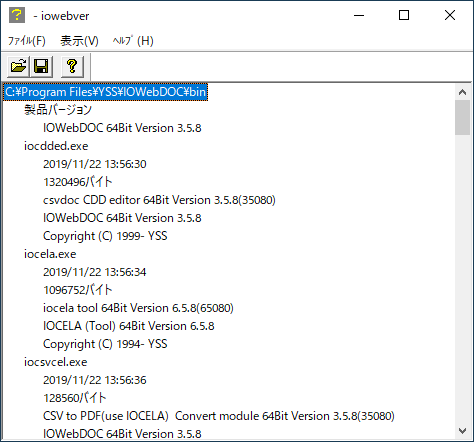The height and width of the screenshot is (442, 474).
Task: Open the ファイル(F) menu
Action: (x=27, y=41)
